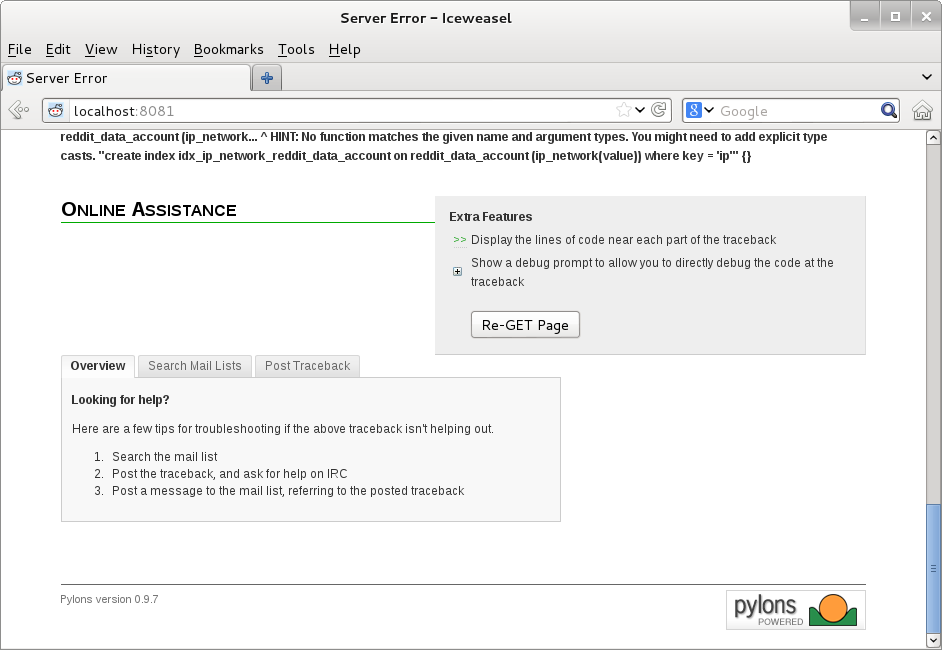Expand the debug prompt plus icon
The image size is (942, 650).
pos(458,272)
